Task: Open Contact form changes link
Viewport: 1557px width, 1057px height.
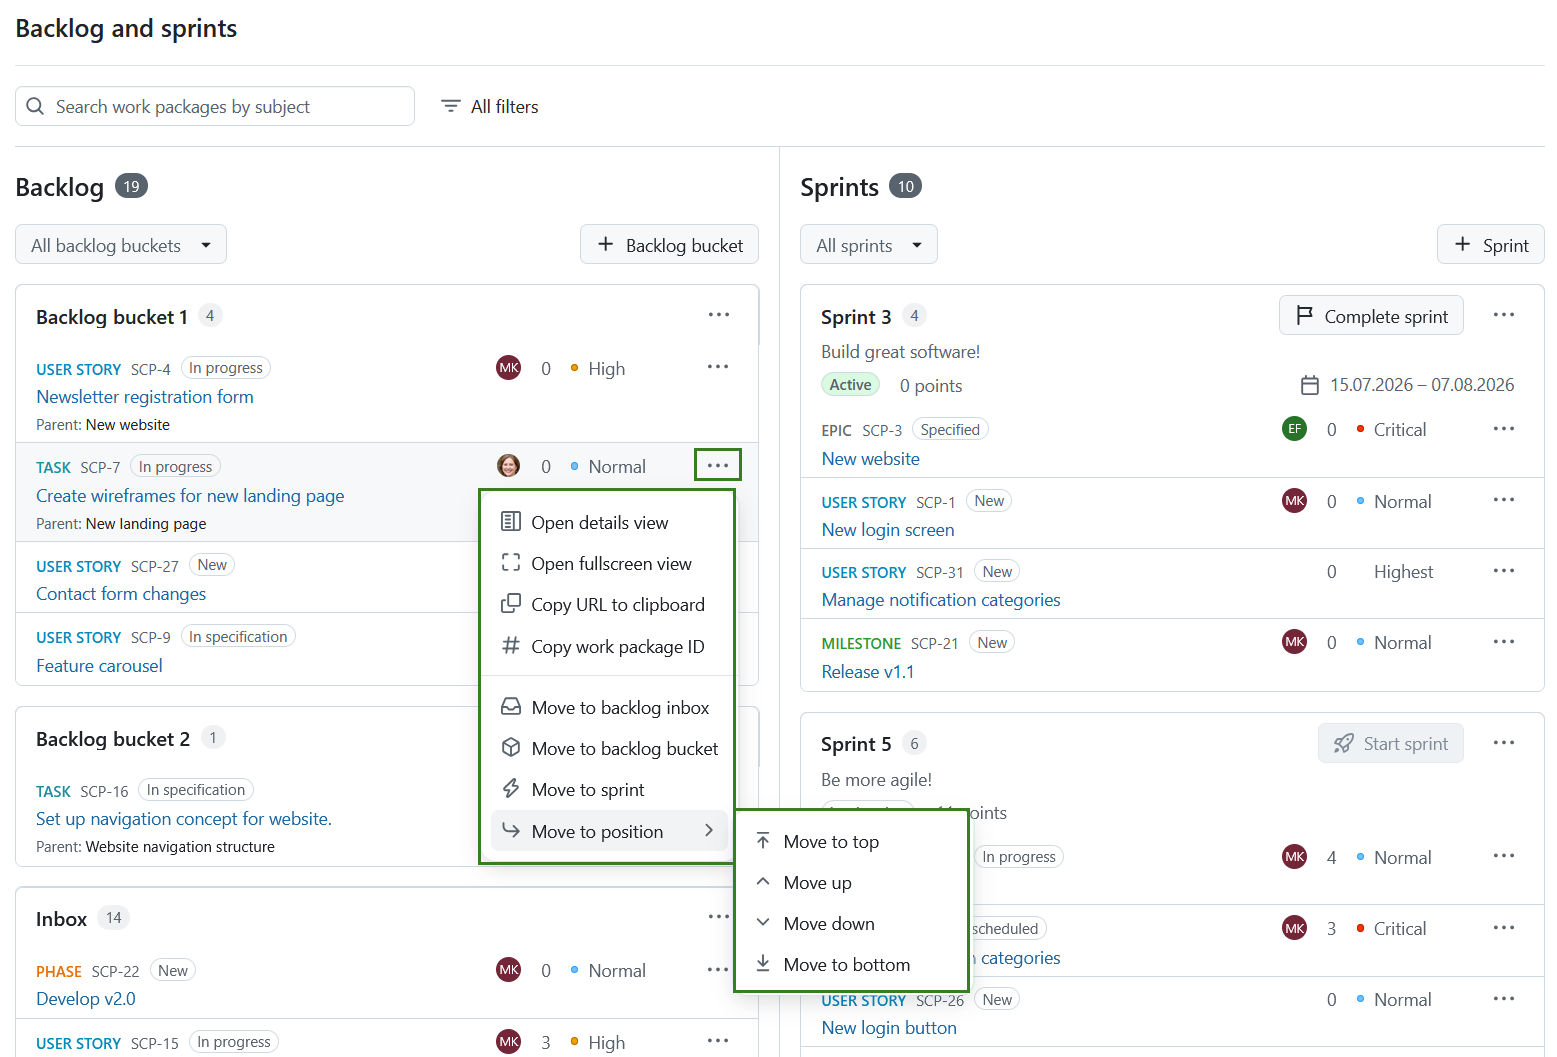Action: 121,593
